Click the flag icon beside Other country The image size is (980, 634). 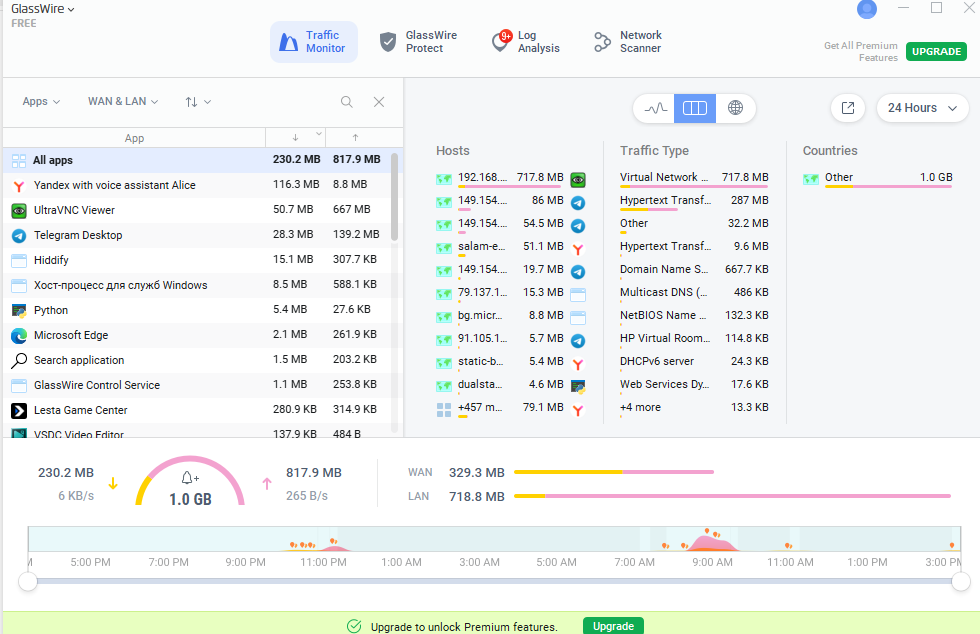[811, 179]
